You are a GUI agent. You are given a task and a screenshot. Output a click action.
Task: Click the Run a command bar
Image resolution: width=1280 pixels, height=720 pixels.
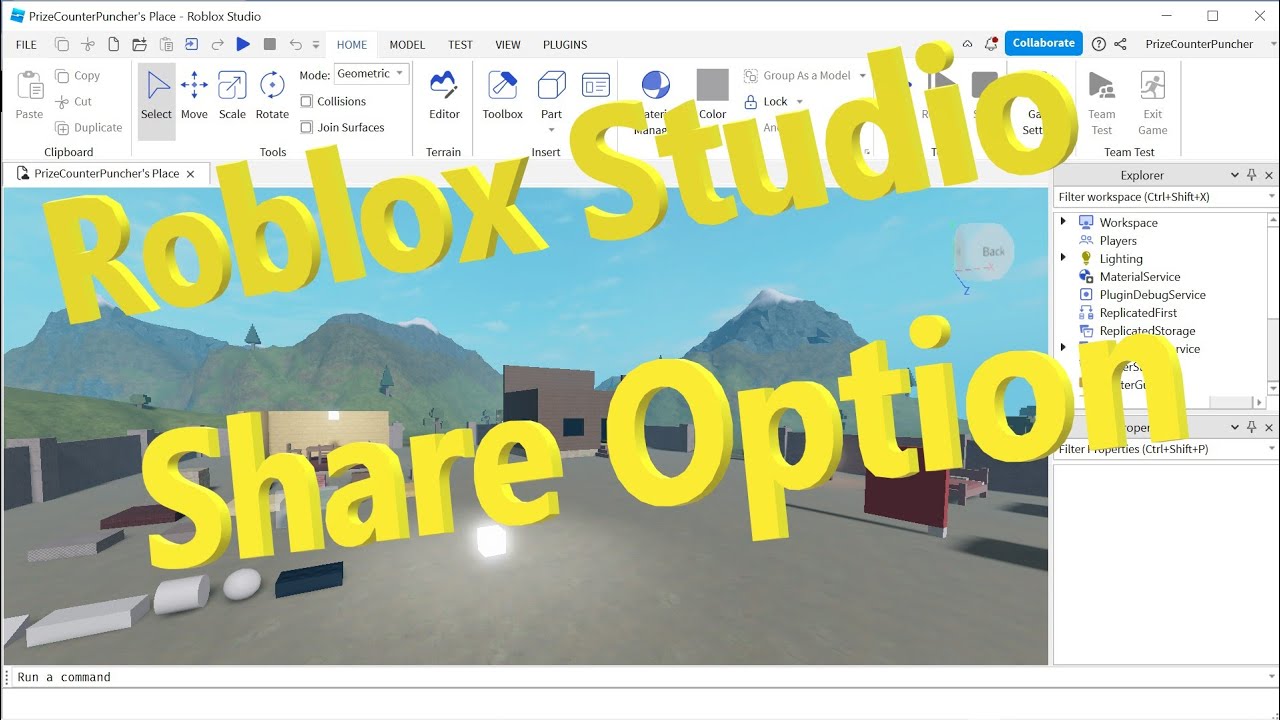tap(640, 677)
